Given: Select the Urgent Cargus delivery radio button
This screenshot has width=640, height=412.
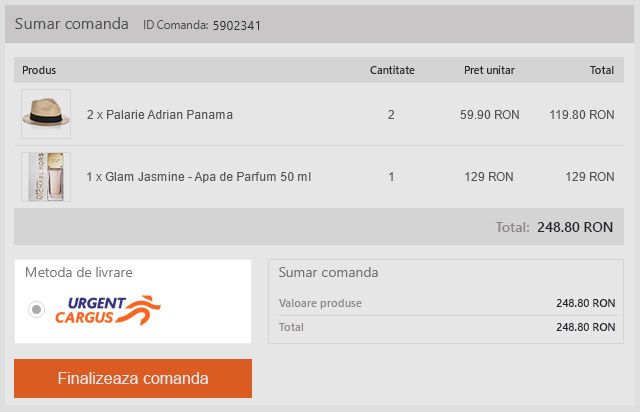Looking at the screenshot, I should pyautogui.click(x=37, y=310).
